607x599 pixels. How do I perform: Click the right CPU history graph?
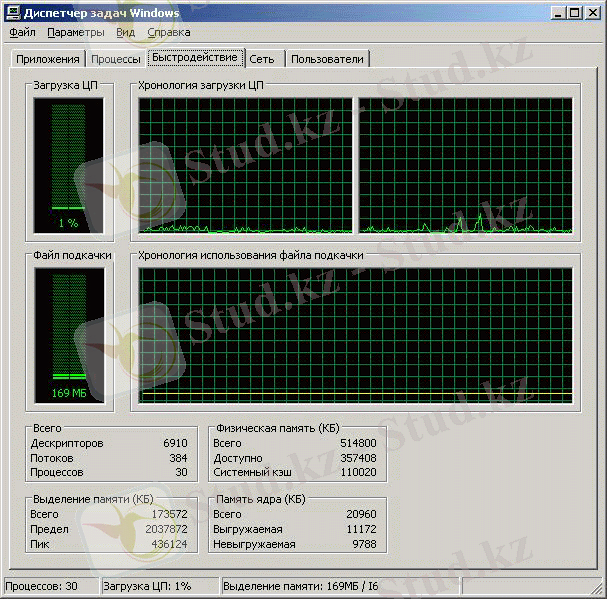coord(465,165)
